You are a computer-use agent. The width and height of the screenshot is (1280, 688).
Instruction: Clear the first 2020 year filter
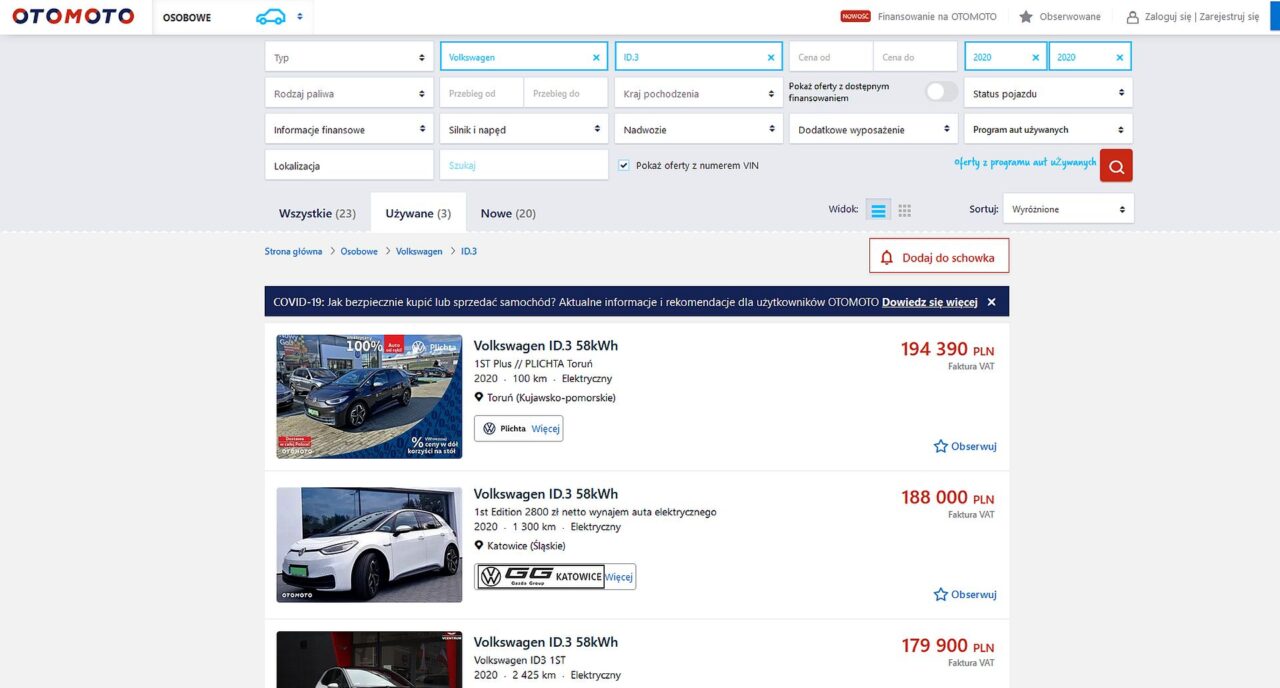(x=1035, y=58)
